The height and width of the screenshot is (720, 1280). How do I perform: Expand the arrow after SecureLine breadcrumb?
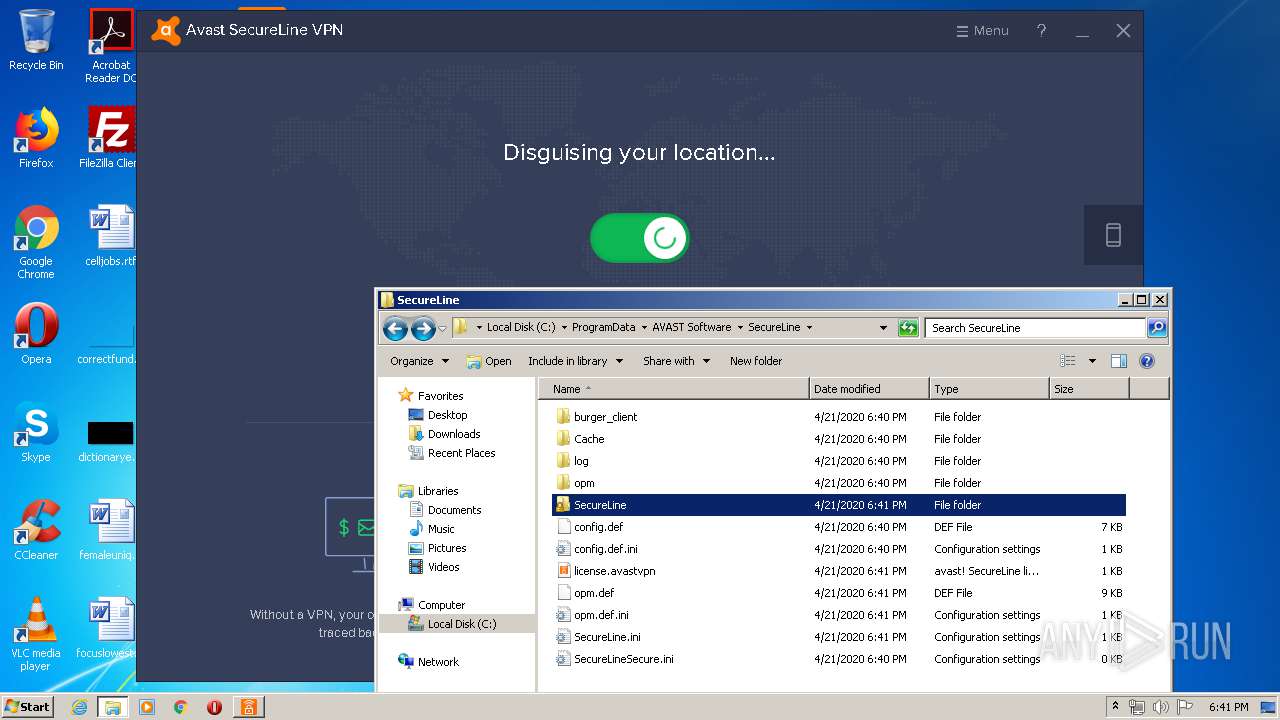click(x=809, y=327)
